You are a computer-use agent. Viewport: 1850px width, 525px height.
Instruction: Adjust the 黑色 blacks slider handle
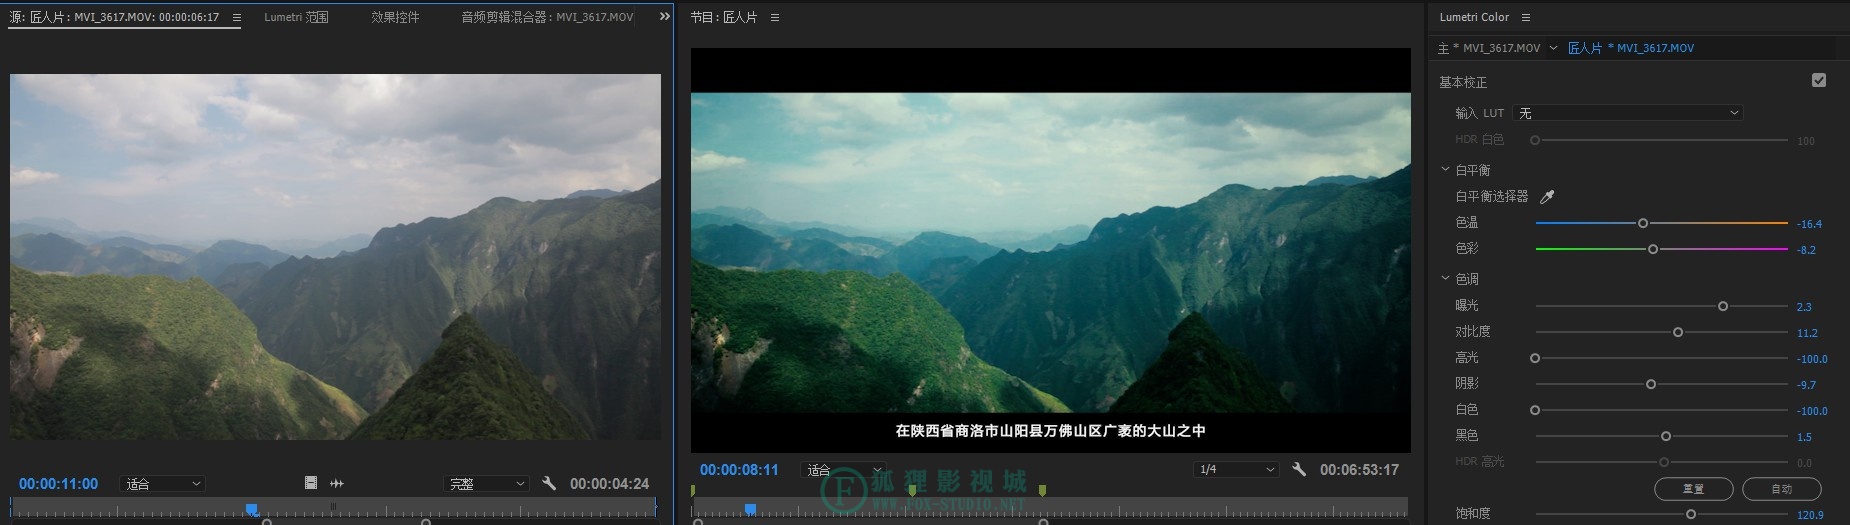(1666, 436)
